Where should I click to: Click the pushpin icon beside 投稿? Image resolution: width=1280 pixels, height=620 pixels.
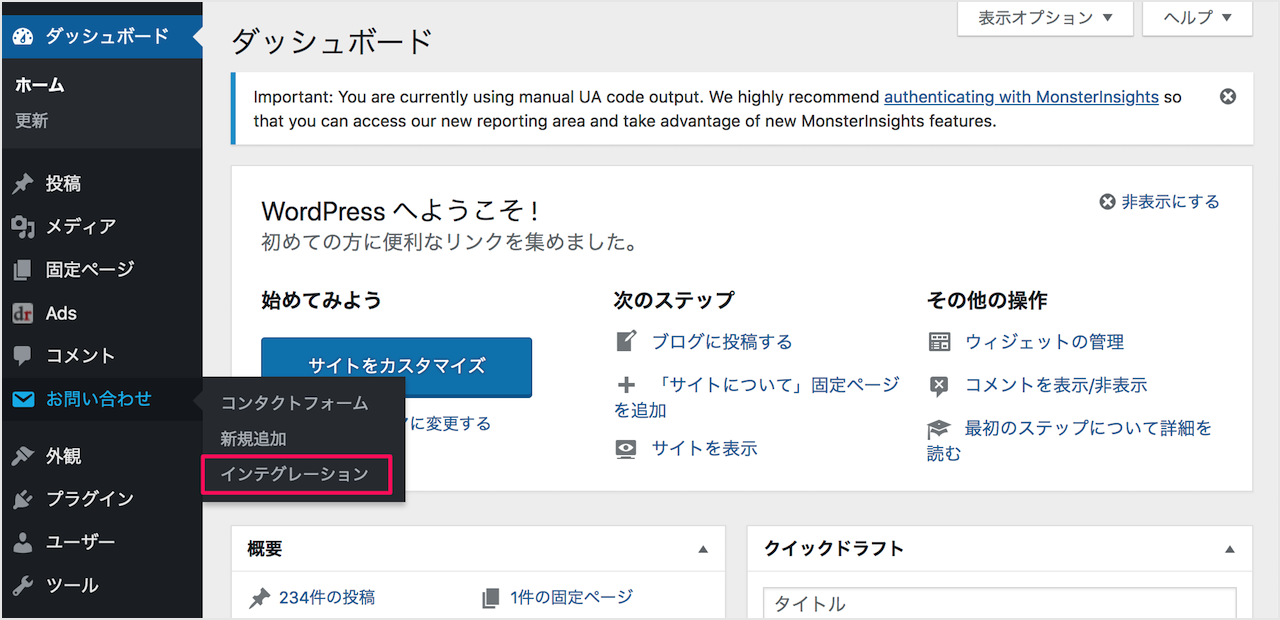coord(23,184)
